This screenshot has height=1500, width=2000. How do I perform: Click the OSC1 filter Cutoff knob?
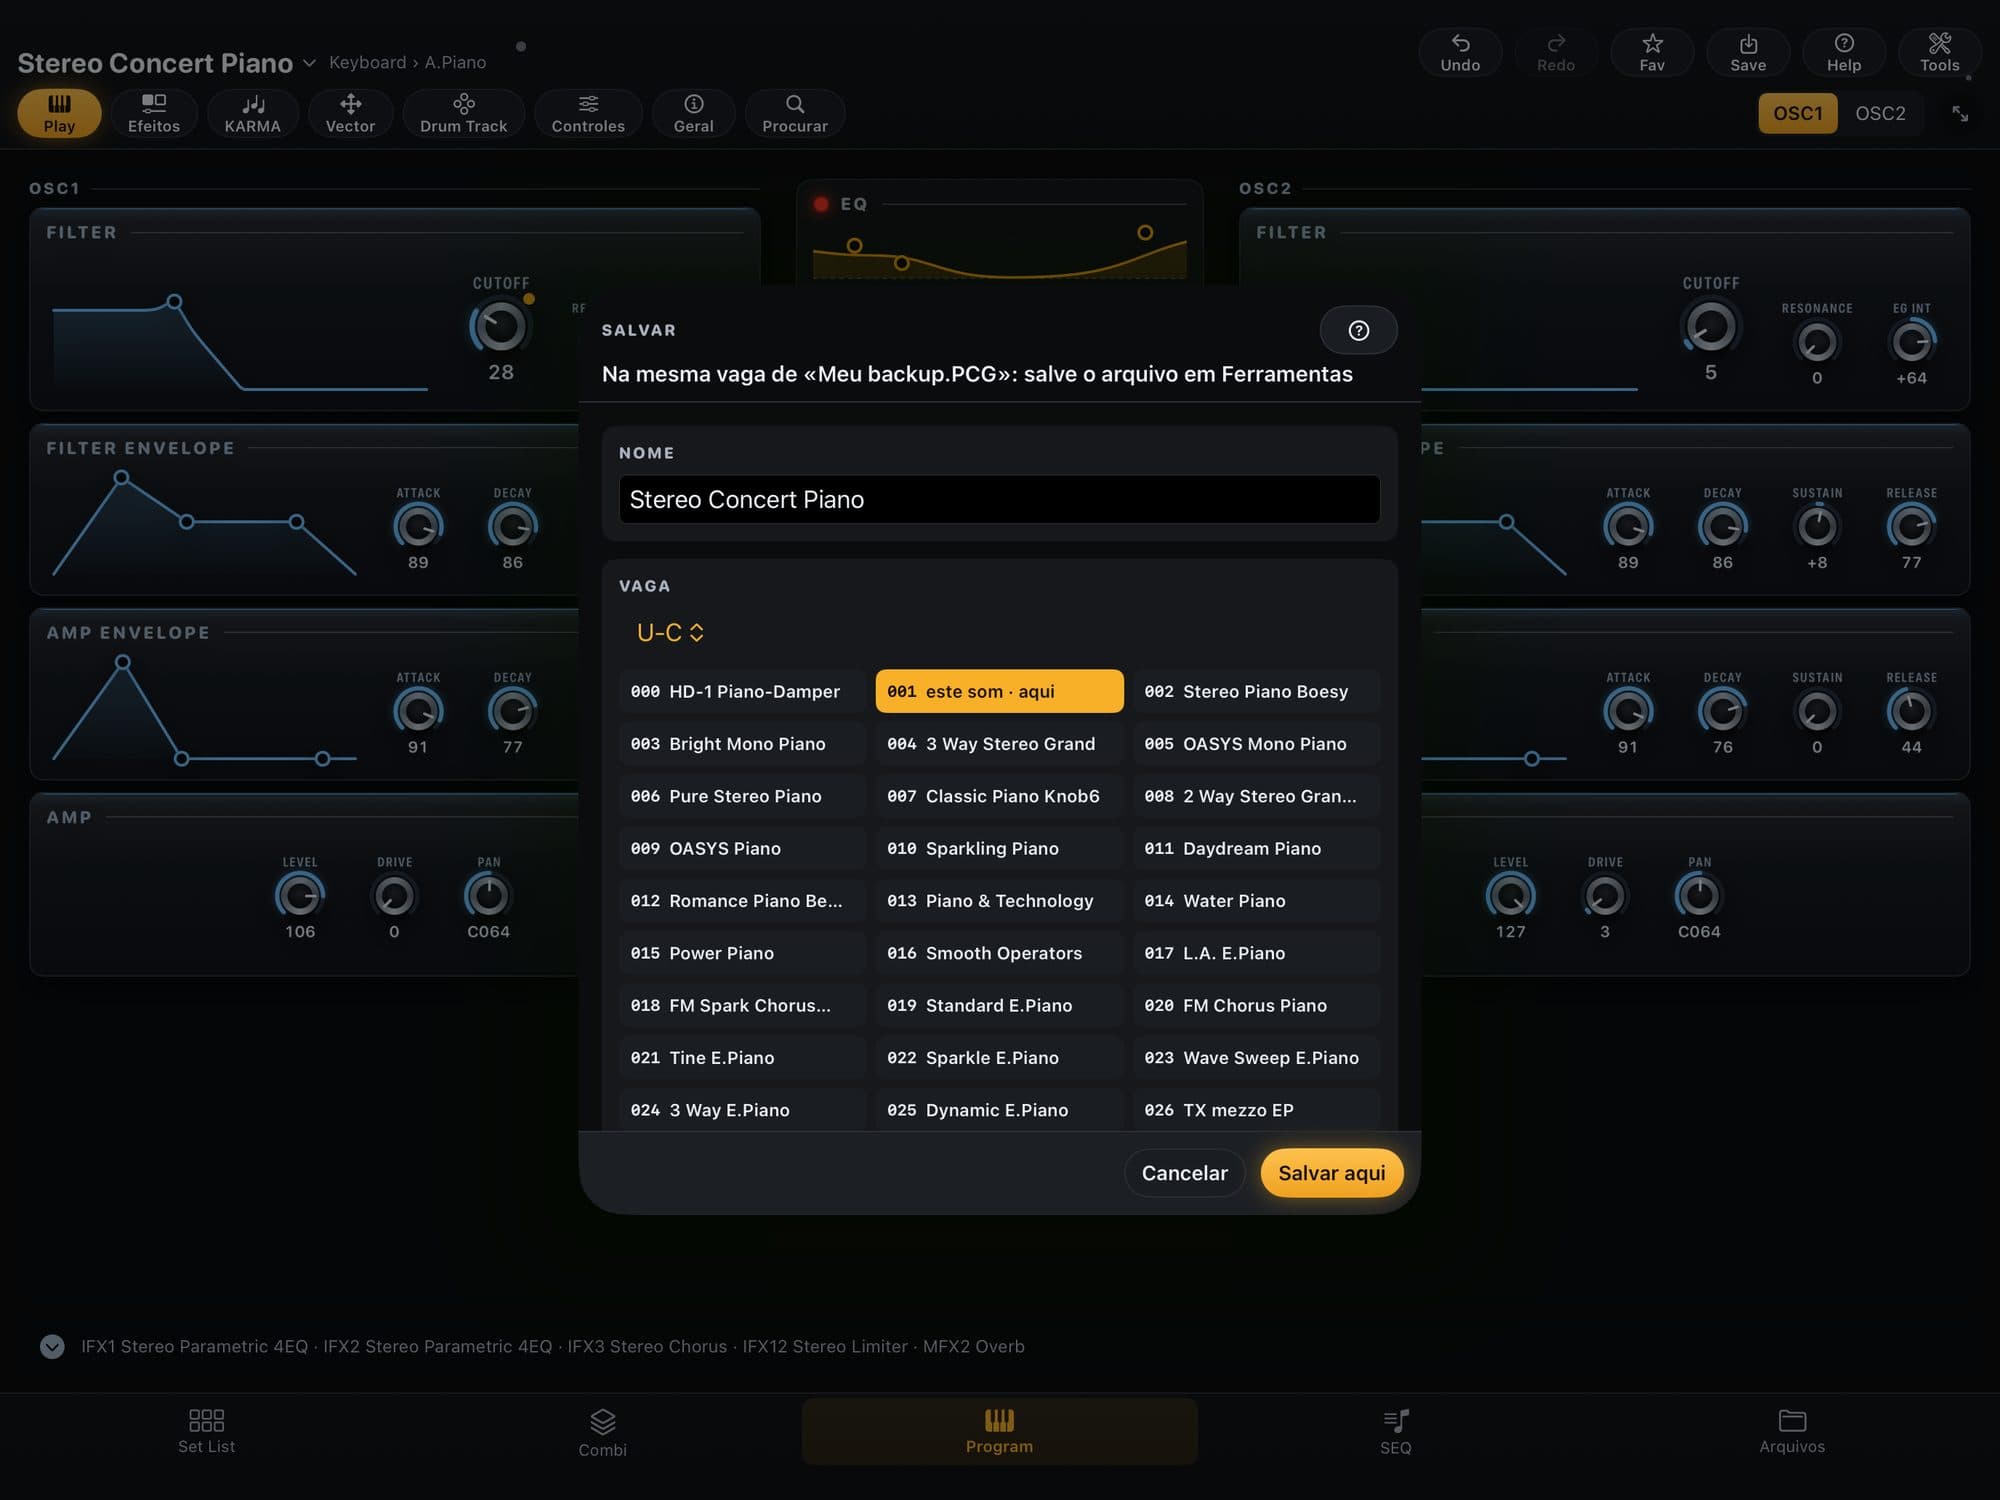(500, 326)
